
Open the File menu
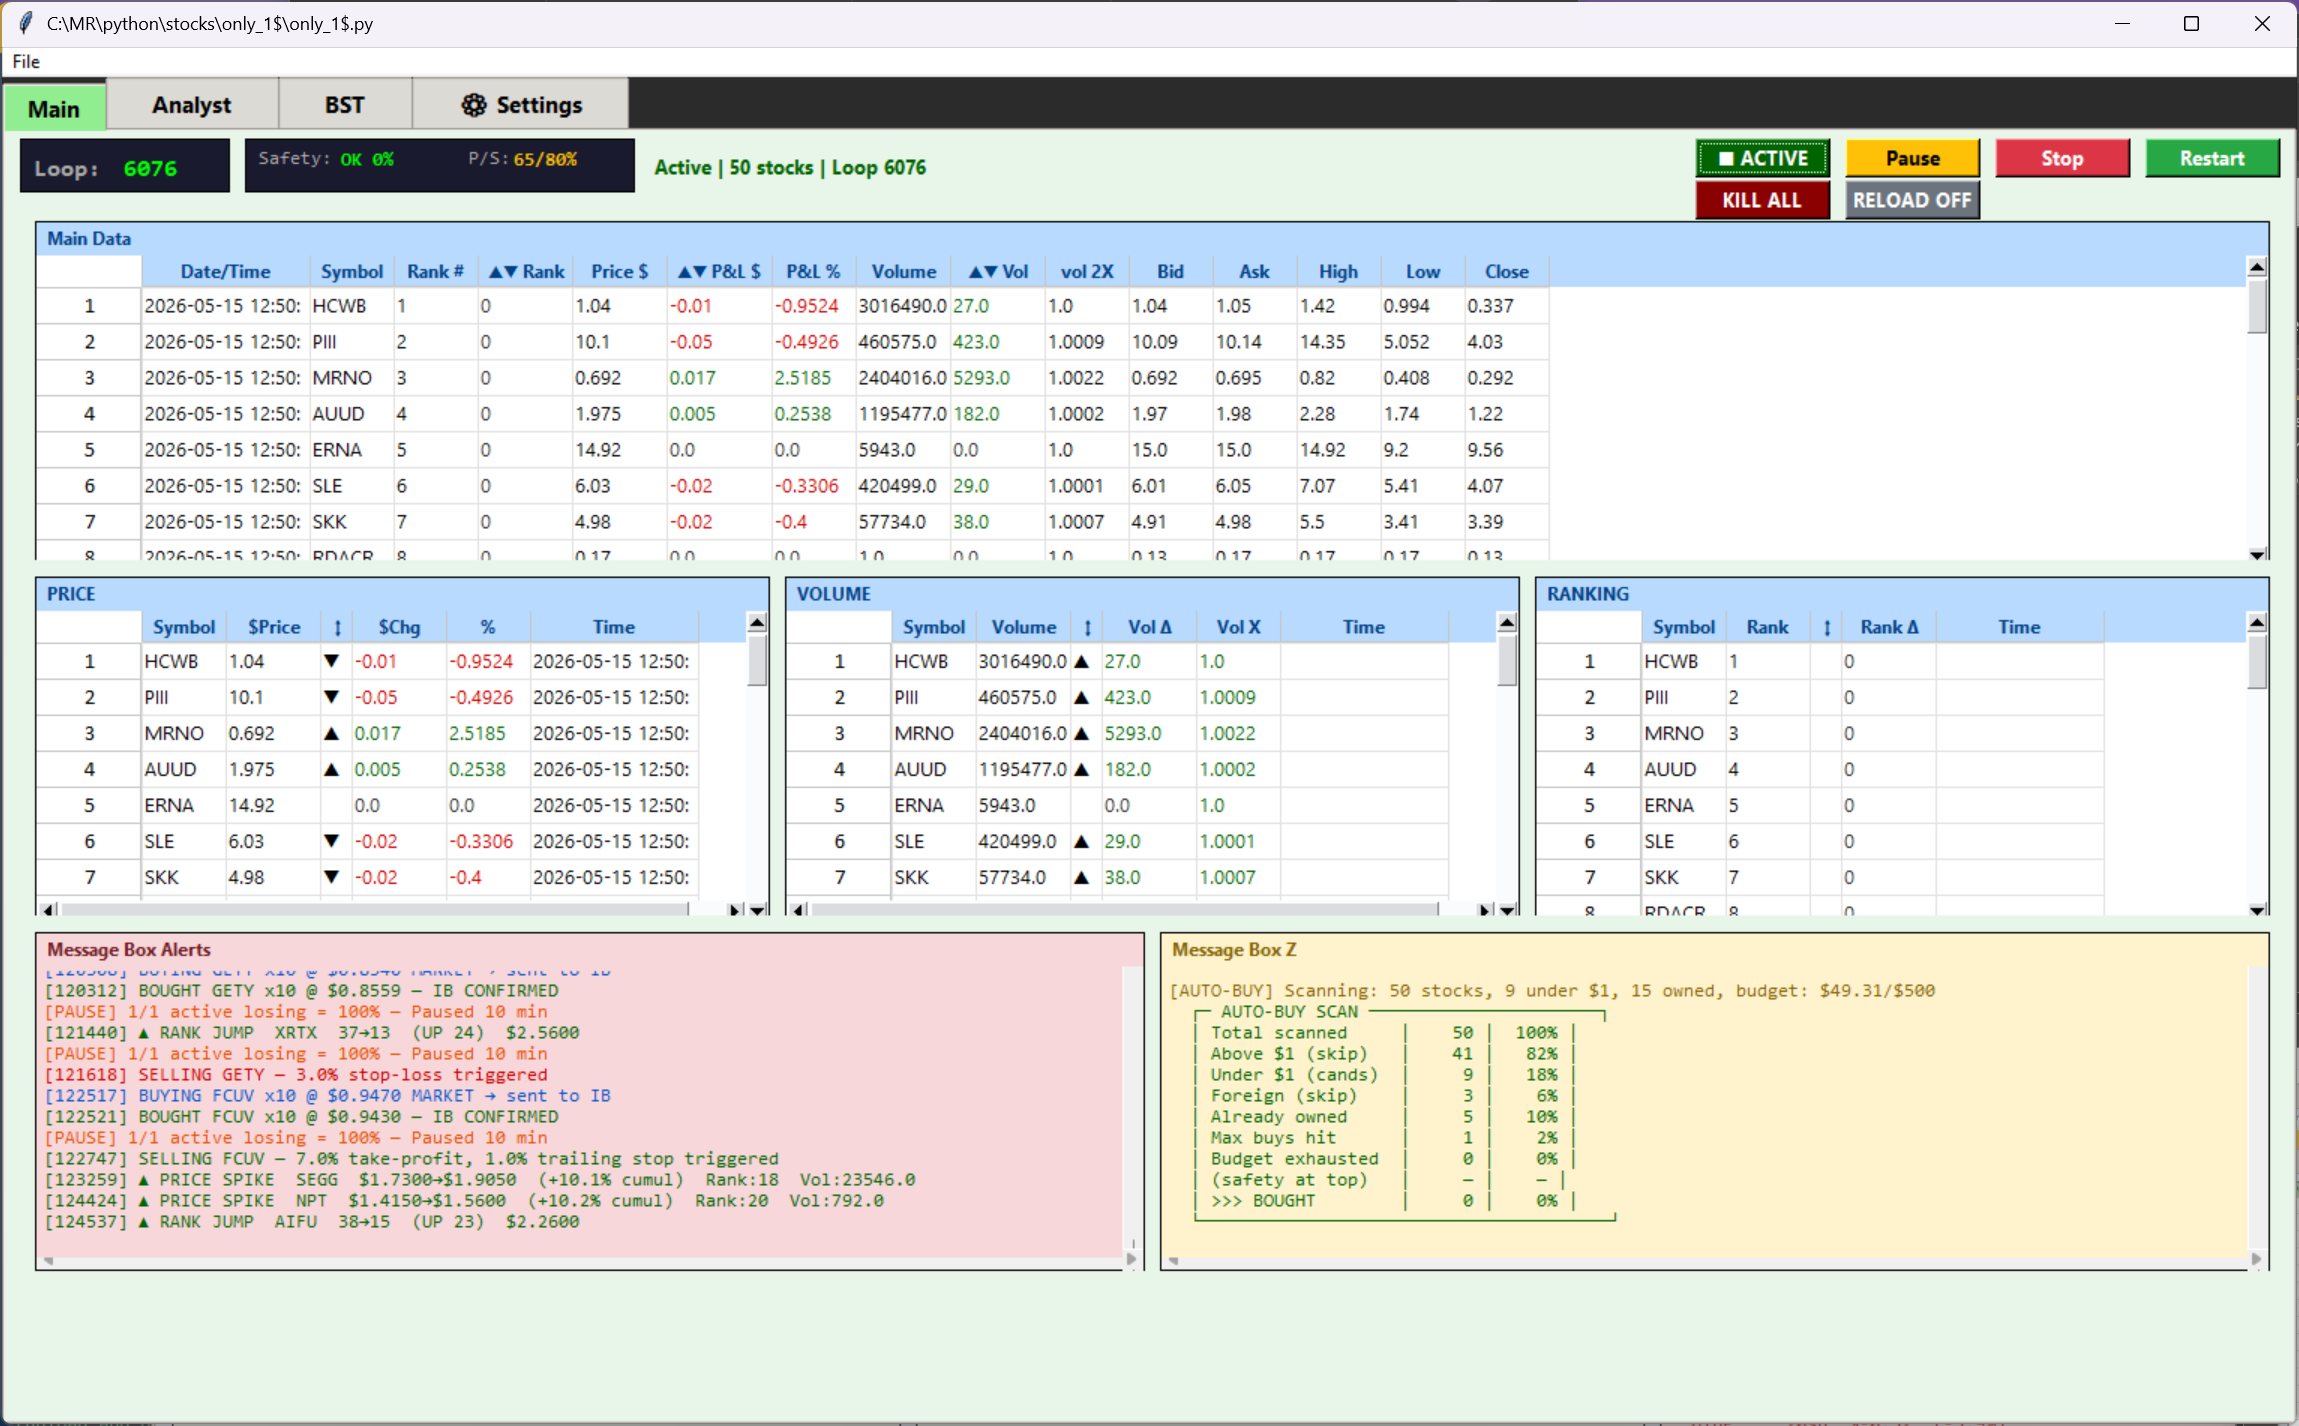point(26,61)
